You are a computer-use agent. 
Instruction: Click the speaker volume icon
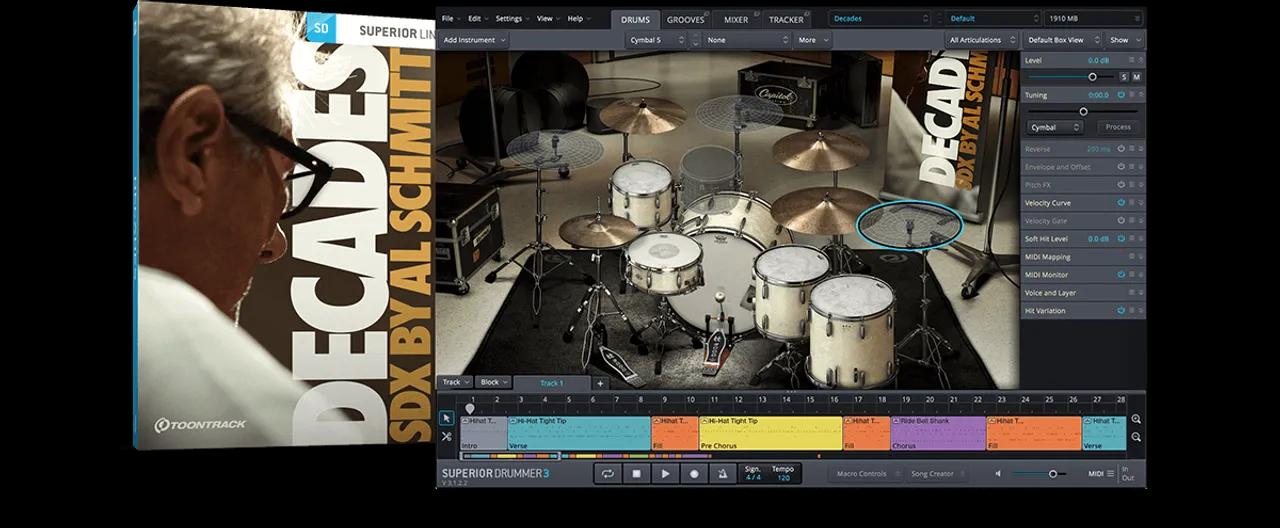click(x=998, y=474)
